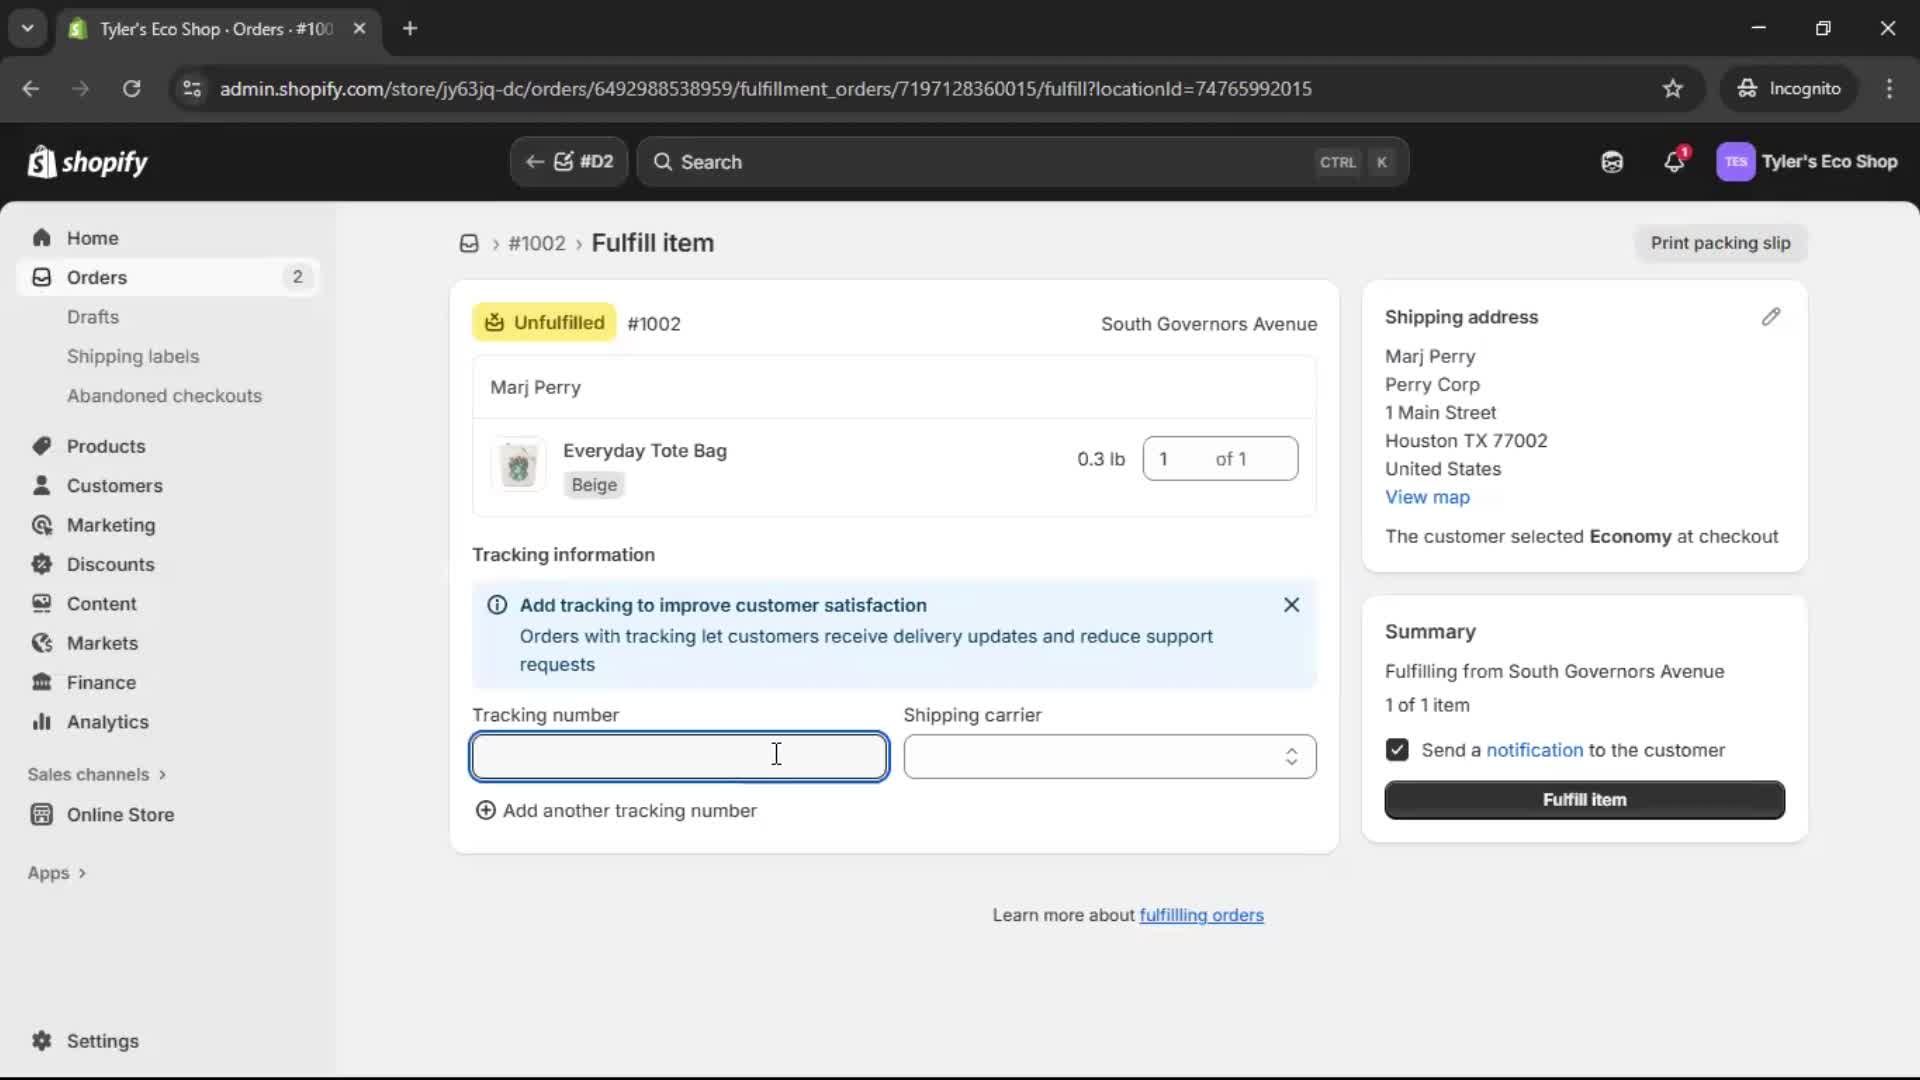Open the Orders breadcrumb inbox icon
The width and height of the screenshot is (1920, 1080).
click(x=468, y=243)
